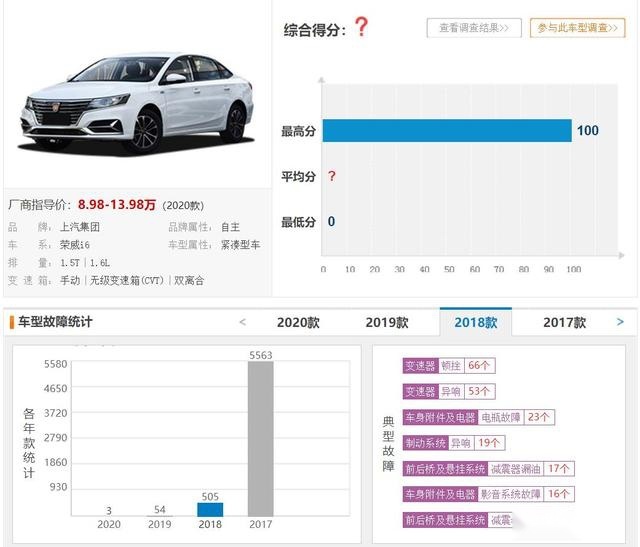Image resolution: width=640 pixels, height=547 pixels.
Task: Click the 2019 label under the chart
Action: click(160, 524)
